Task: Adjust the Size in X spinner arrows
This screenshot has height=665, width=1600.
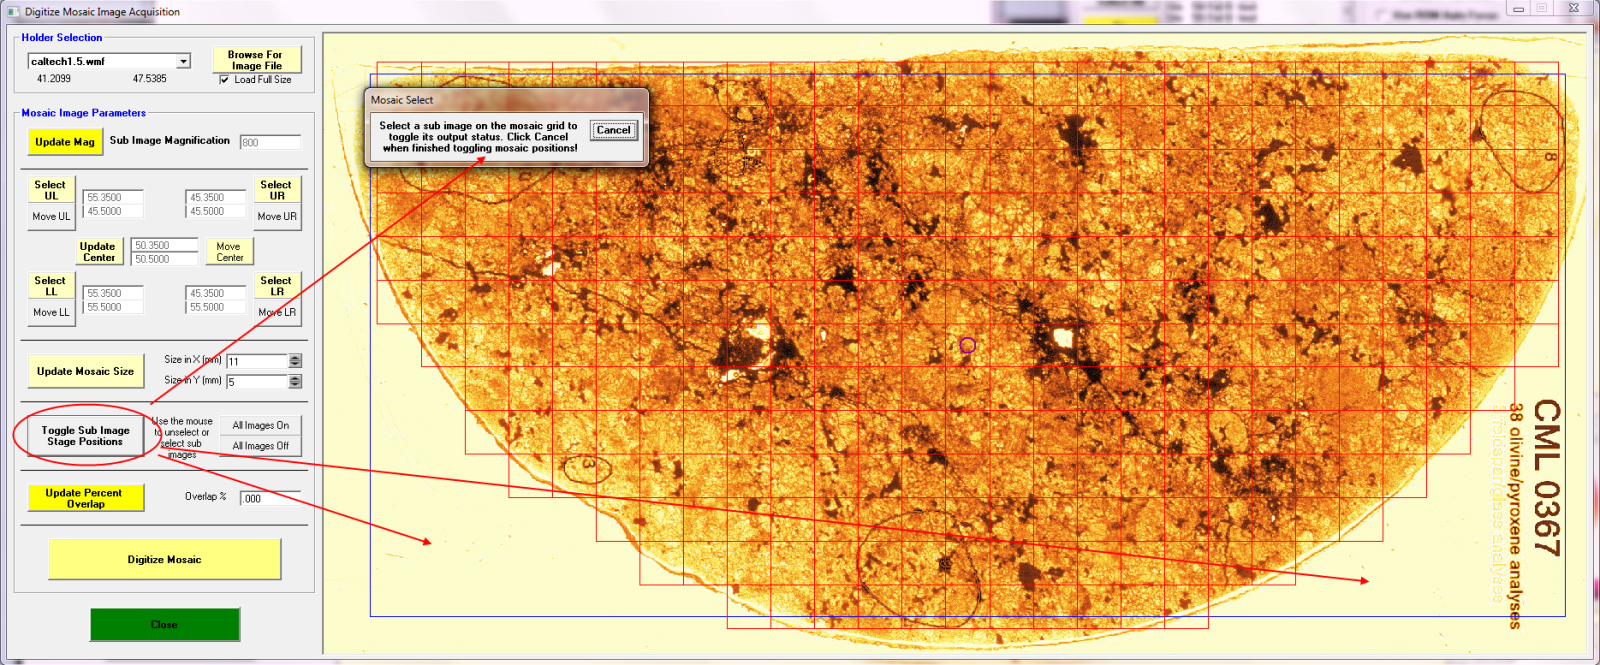Action: 295,361
